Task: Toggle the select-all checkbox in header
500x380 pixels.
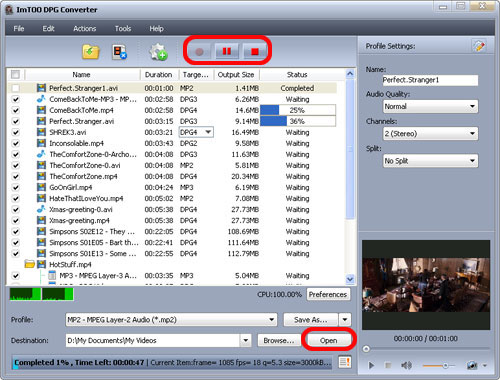Action: (x=15, y=74)
